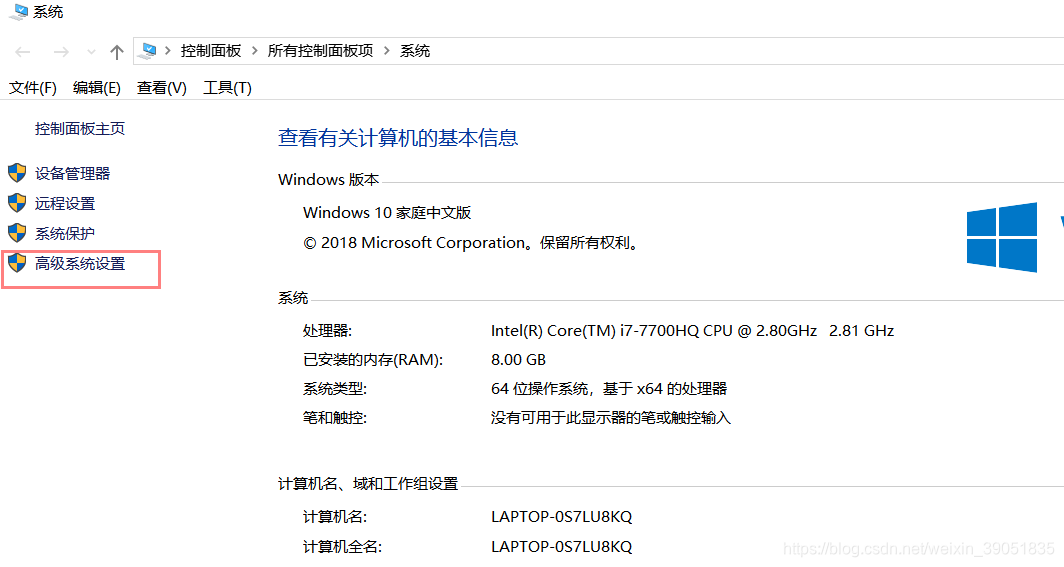Click shield icon beside 高级系统设置
1064x567 pixels.
tap(17, 262)
